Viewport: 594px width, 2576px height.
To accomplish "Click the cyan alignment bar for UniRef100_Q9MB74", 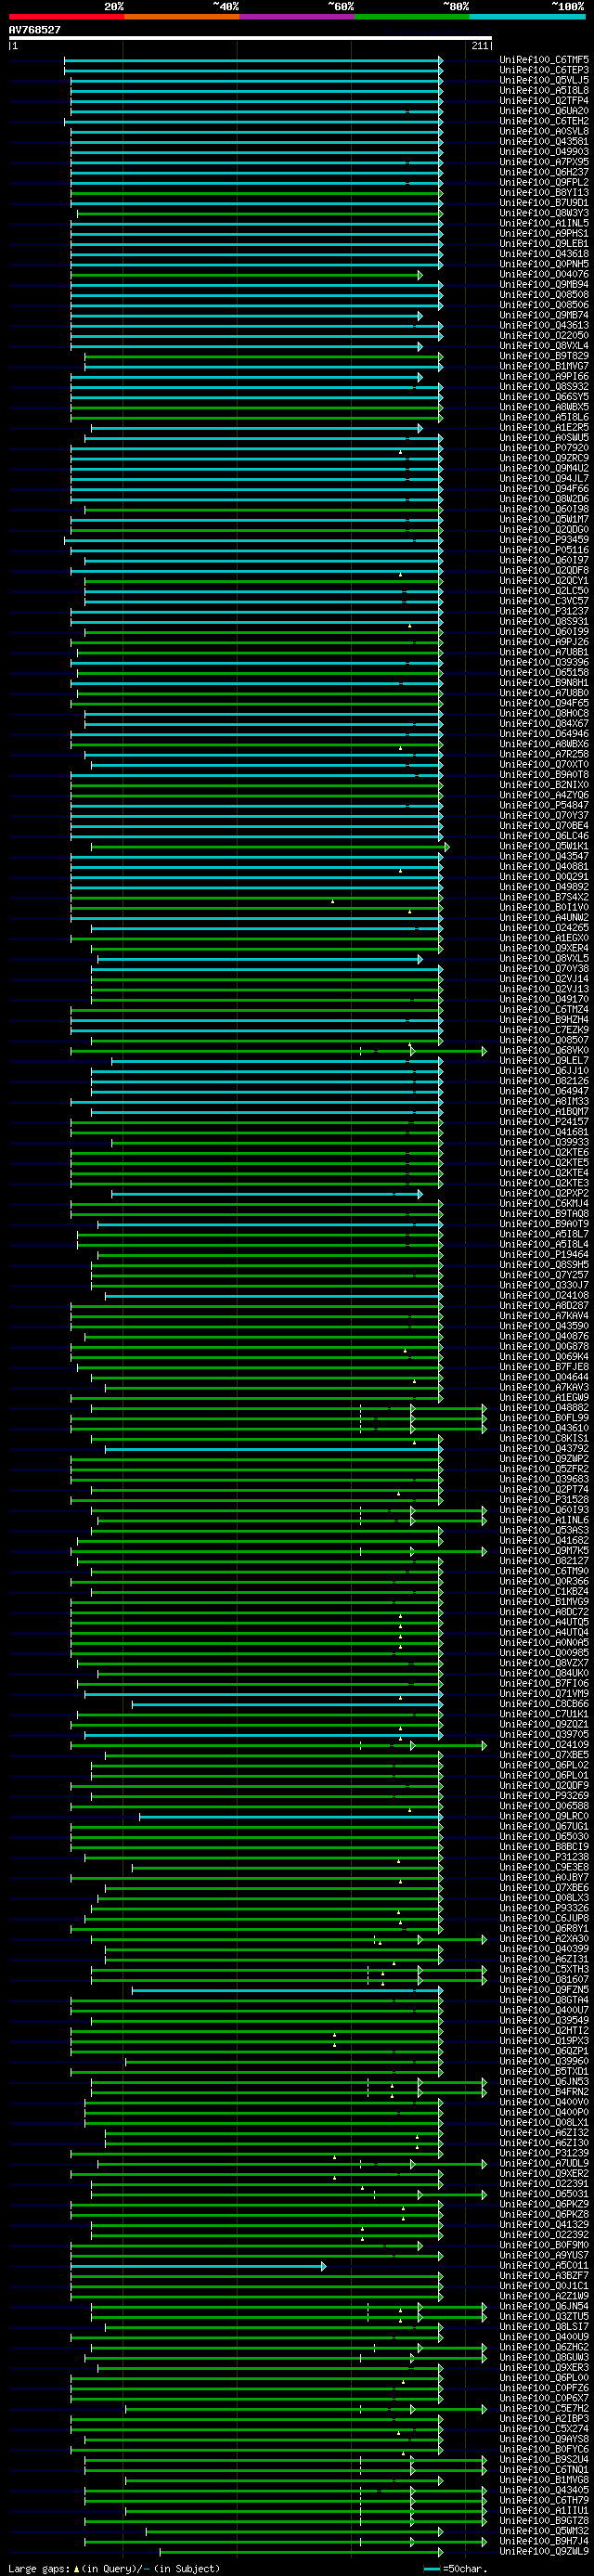I will pyautogui.click(x=246, y=316).
